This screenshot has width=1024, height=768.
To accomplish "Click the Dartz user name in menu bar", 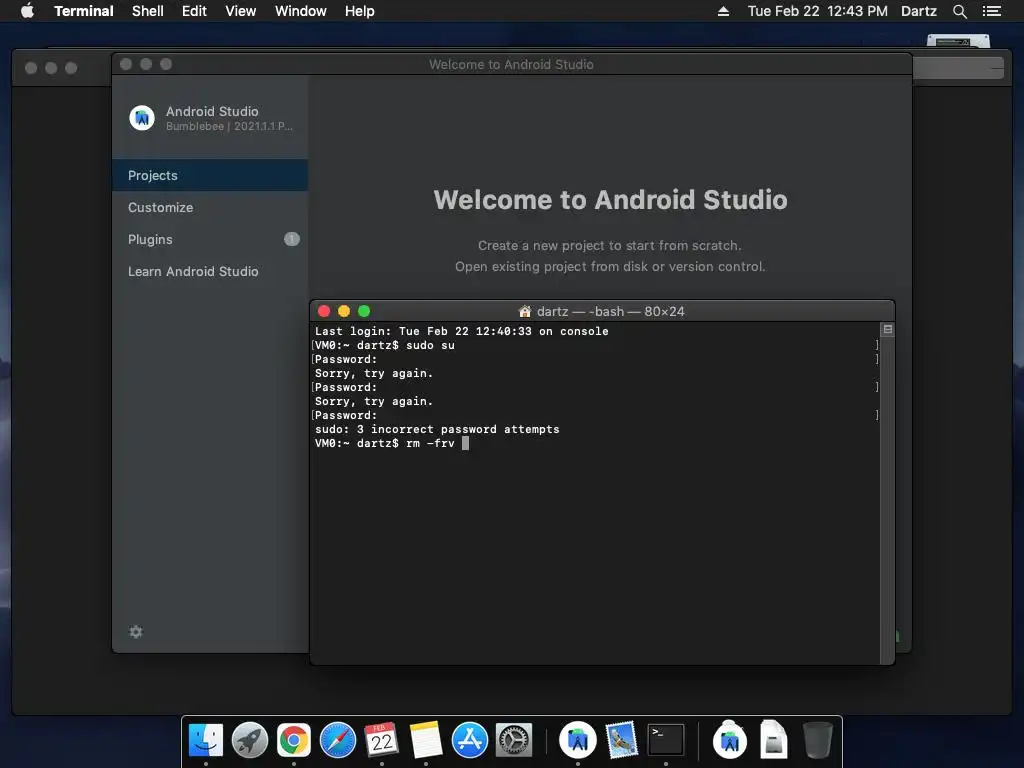I will pyautogui.click(x=918, y=11).
